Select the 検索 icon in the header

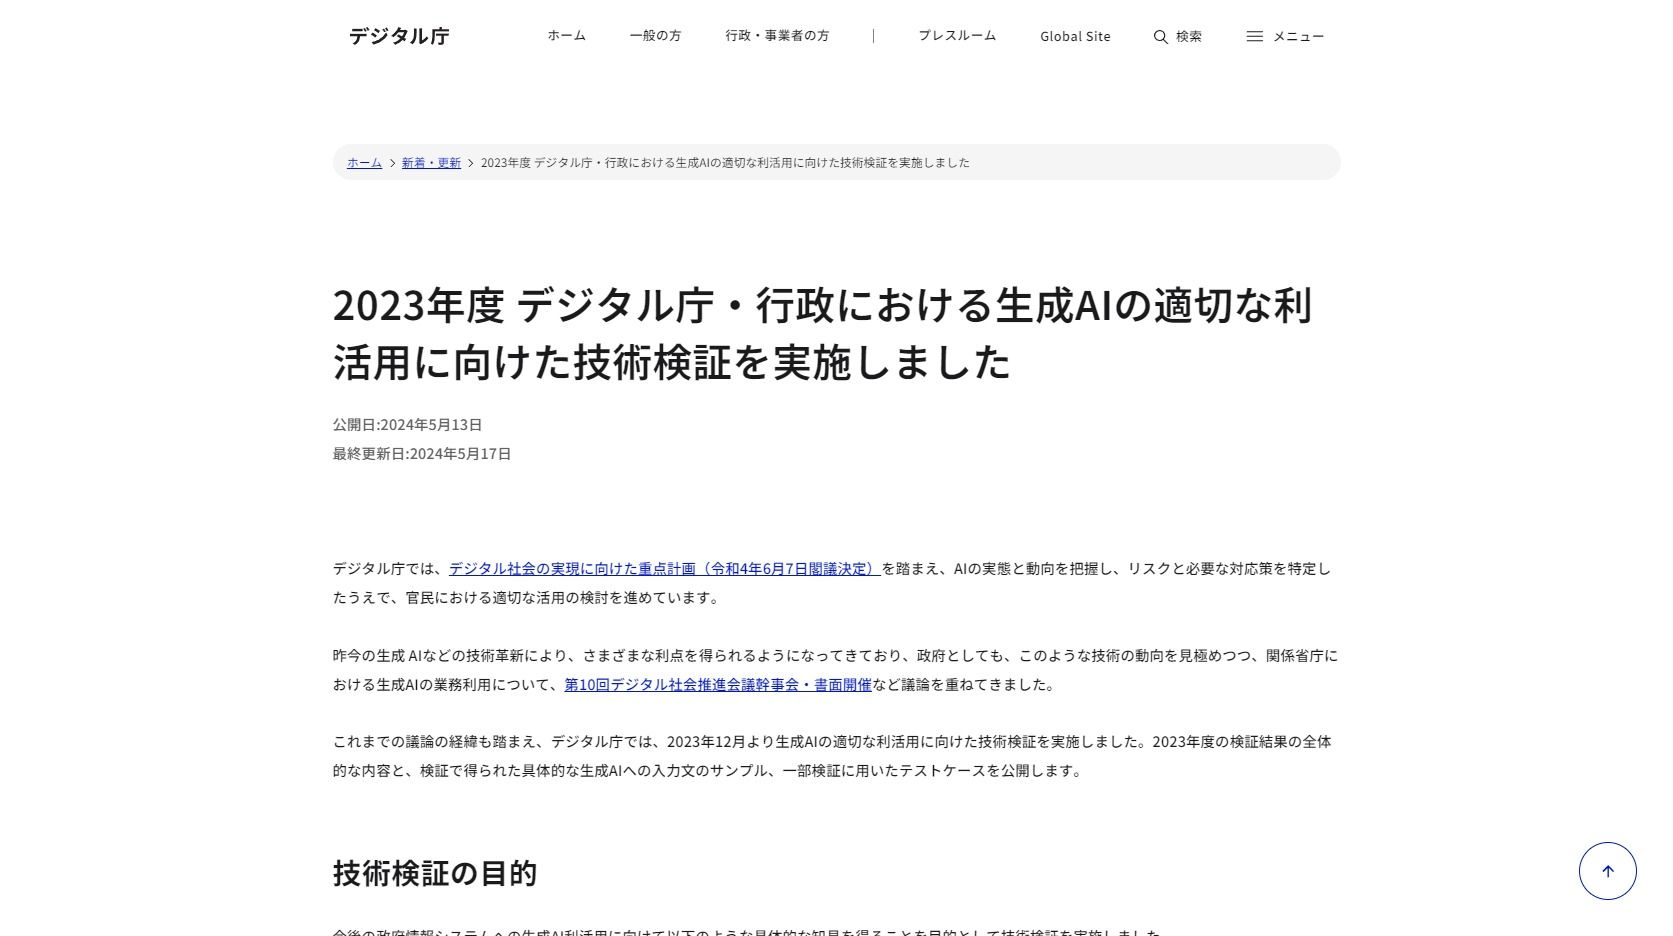(x=1177, y=36)
